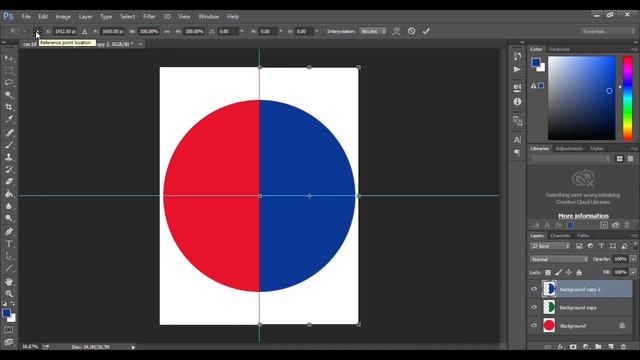Image resolution: width=640 pixels, height=360 pixels.
Task: Open the Layers panel flyout menu
Action: tap(634, 236)
